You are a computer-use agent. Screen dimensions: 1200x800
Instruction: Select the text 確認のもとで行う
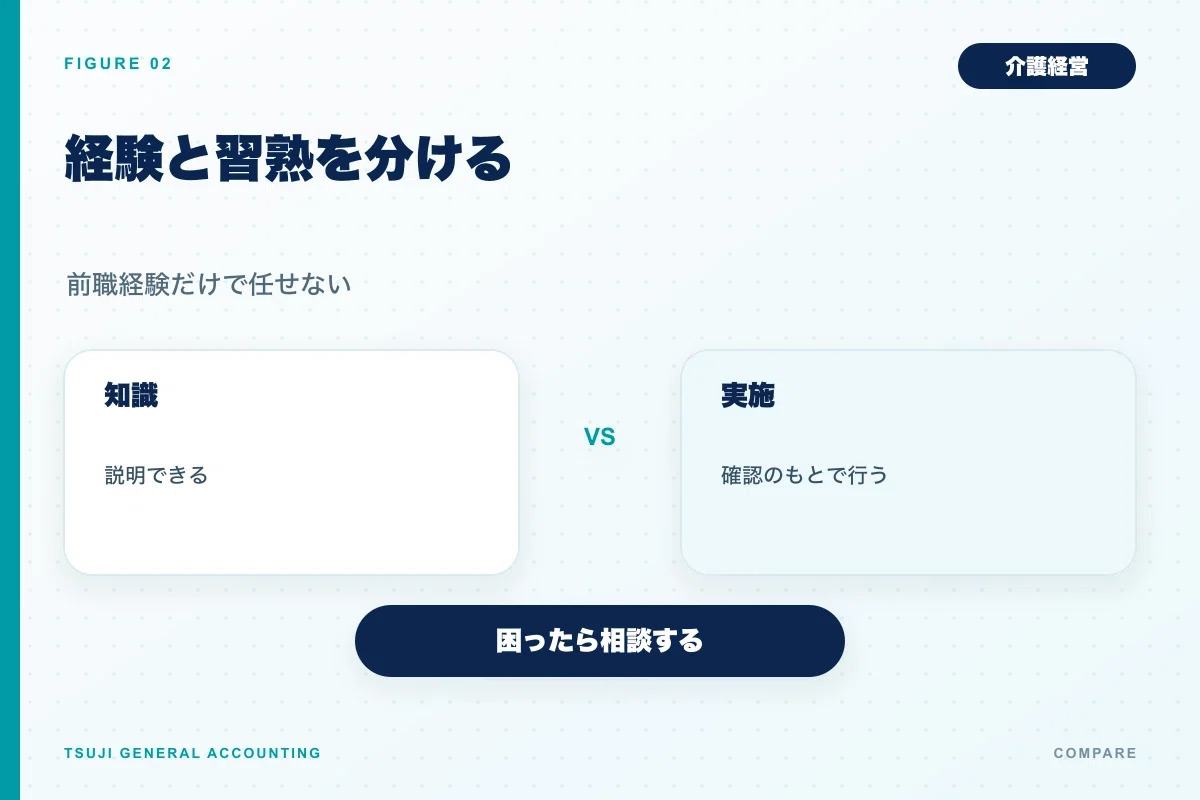[x=804, y=475]
